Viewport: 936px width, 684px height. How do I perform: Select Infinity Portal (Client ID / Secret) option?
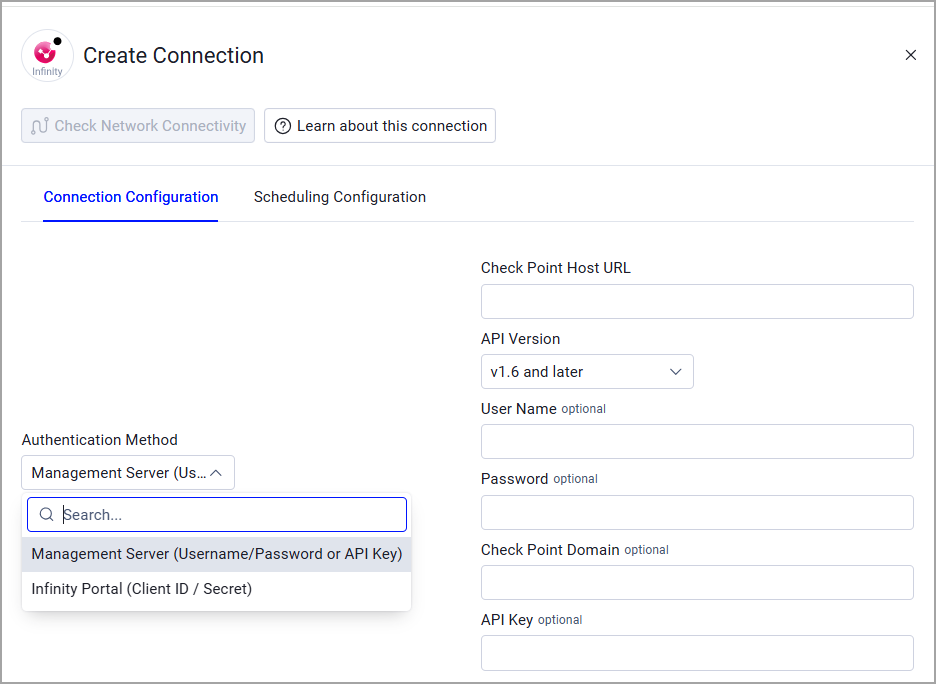coord(217,589)
